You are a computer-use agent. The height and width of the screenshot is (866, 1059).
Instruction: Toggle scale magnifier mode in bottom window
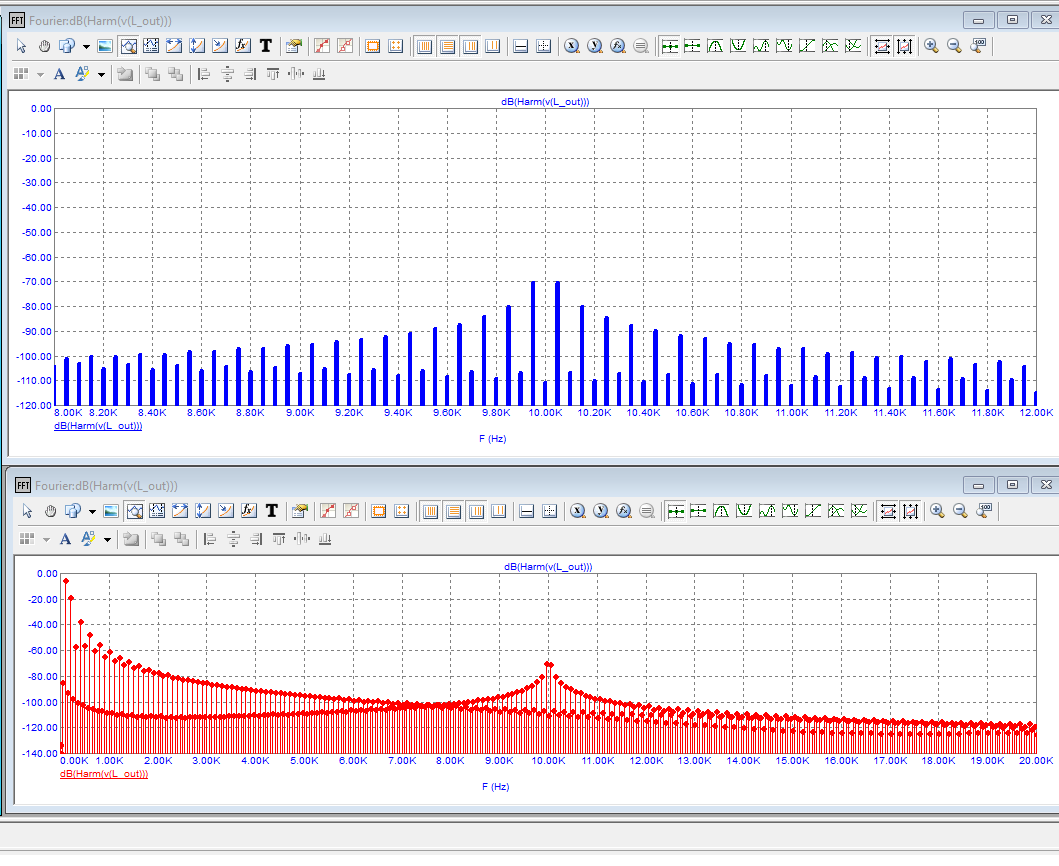pyautogui.click(x=134, y=511)
